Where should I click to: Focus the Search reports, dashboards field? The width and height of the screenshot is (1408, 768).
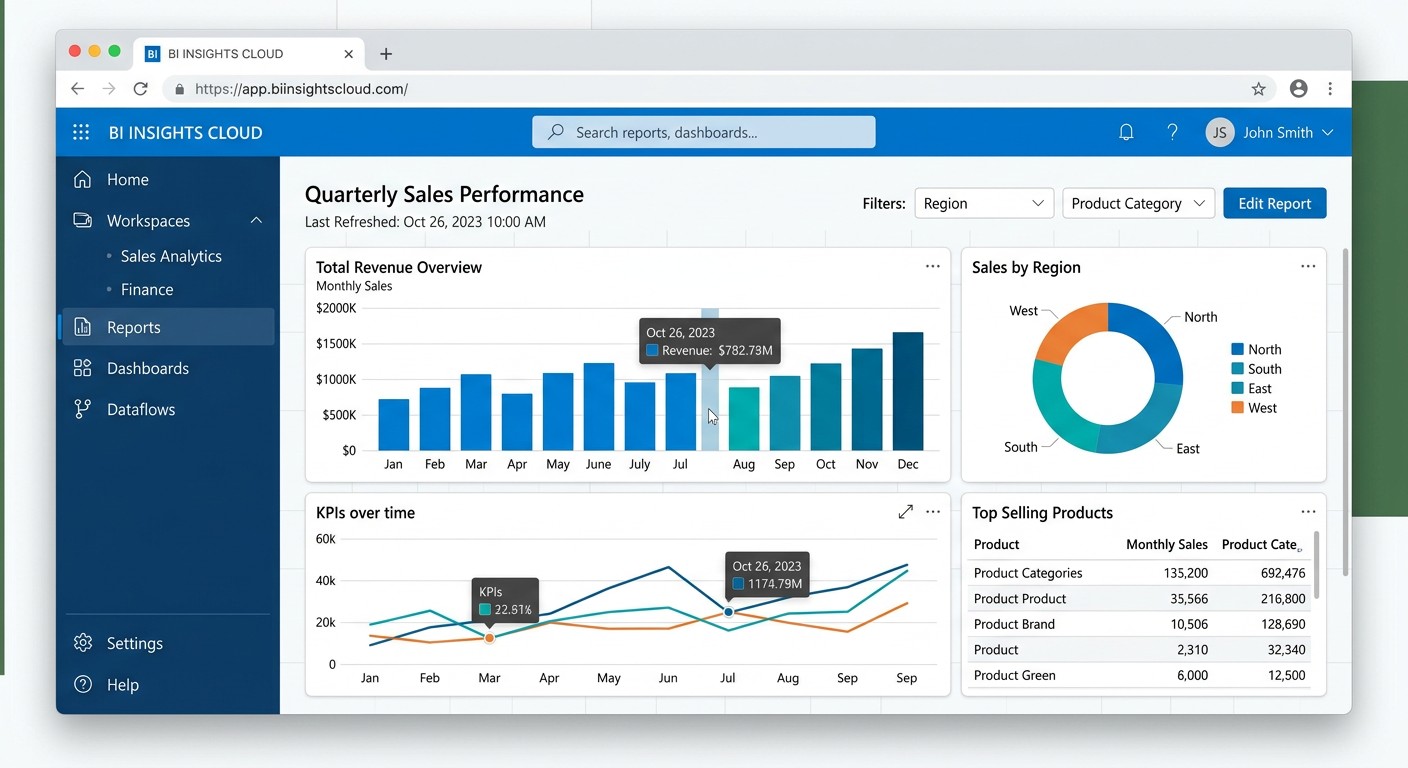click(704, 132)
